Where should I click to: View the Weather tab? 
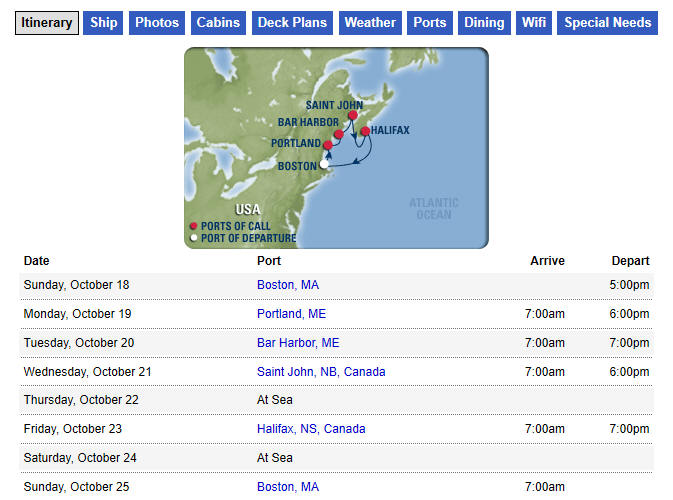(370, 23)
